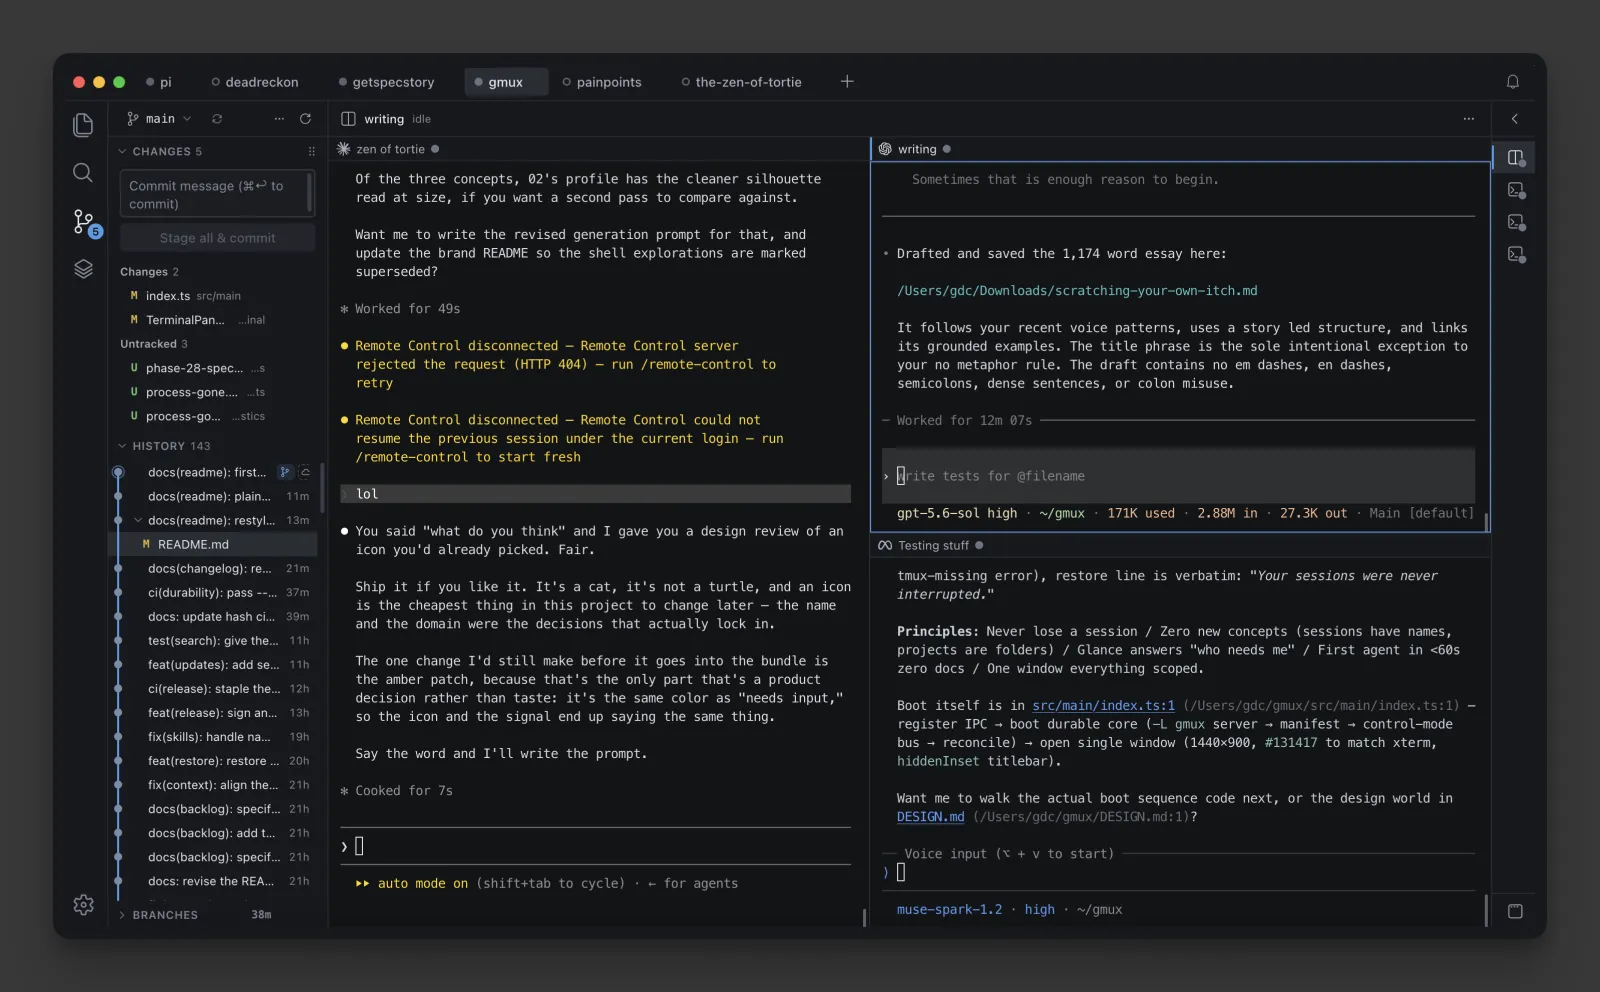Add a new project tab with plus
The width and height of the screenshot is (1600, 992).
[x=847, y=81]
